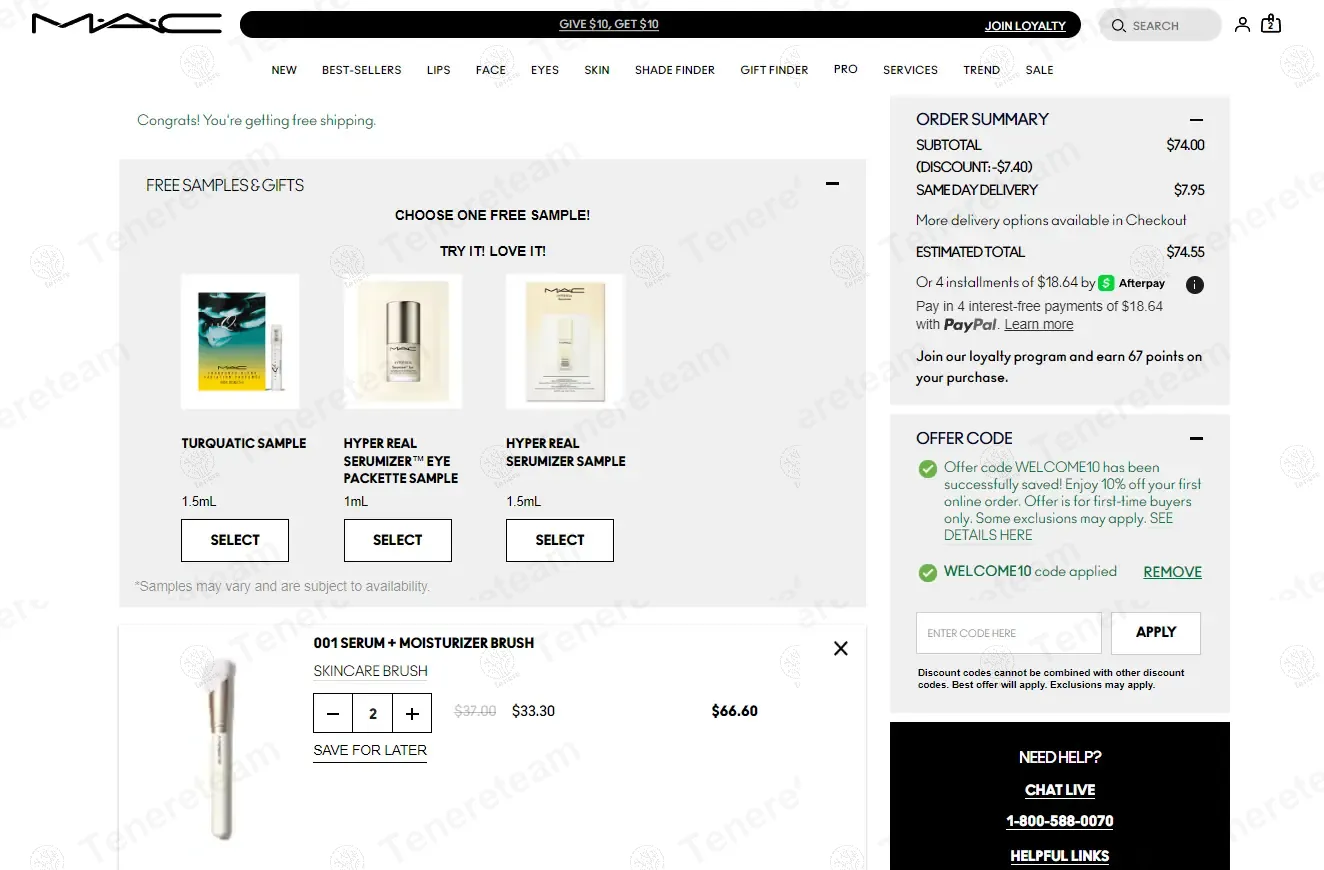
Task: Click the search magnifier icon
Action: [x=1119, y=26]
